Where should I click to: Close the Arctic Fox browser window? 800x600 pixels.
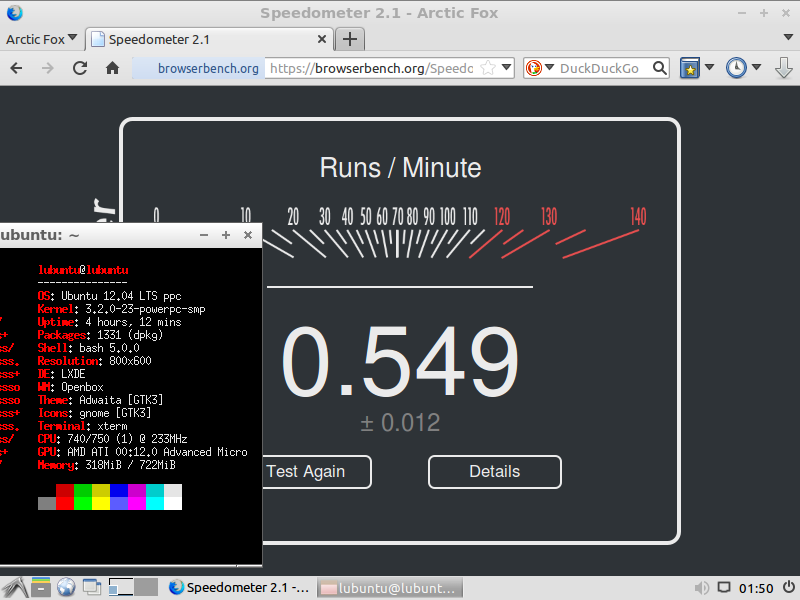(x=786, y=13)
